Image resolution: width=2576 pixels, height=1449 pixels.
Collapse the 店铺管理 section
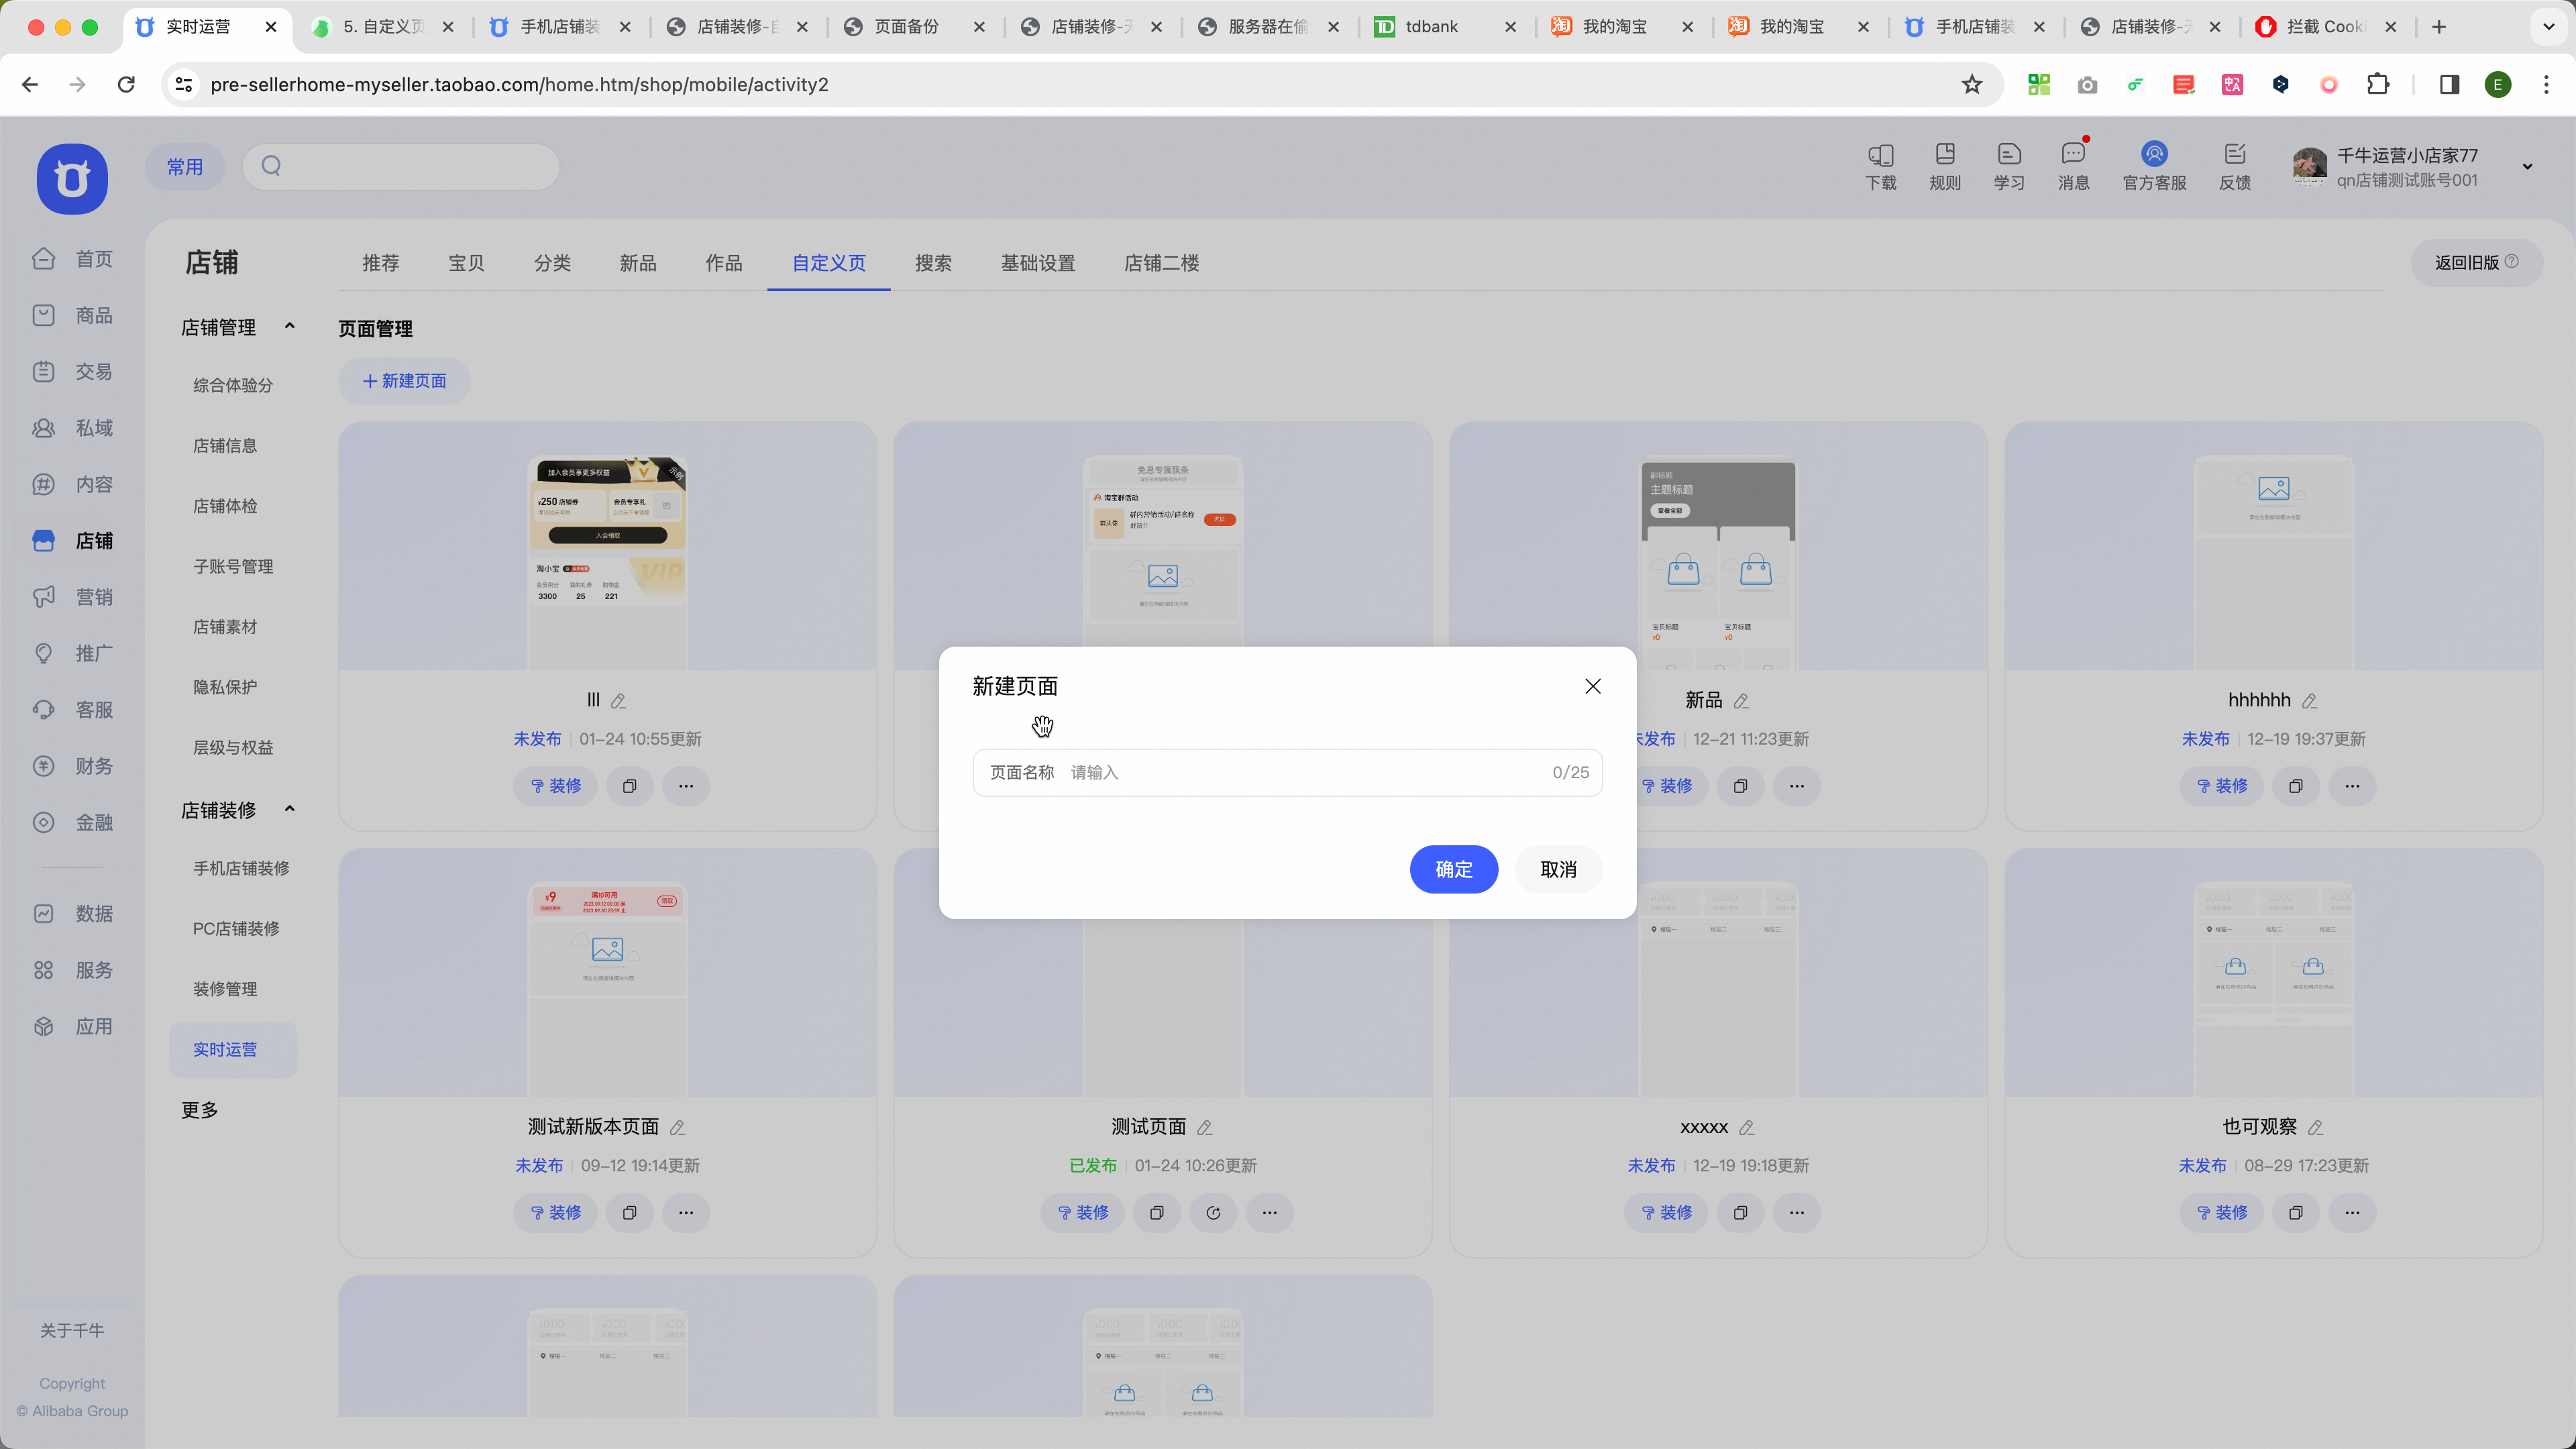[x=289, y=326]
